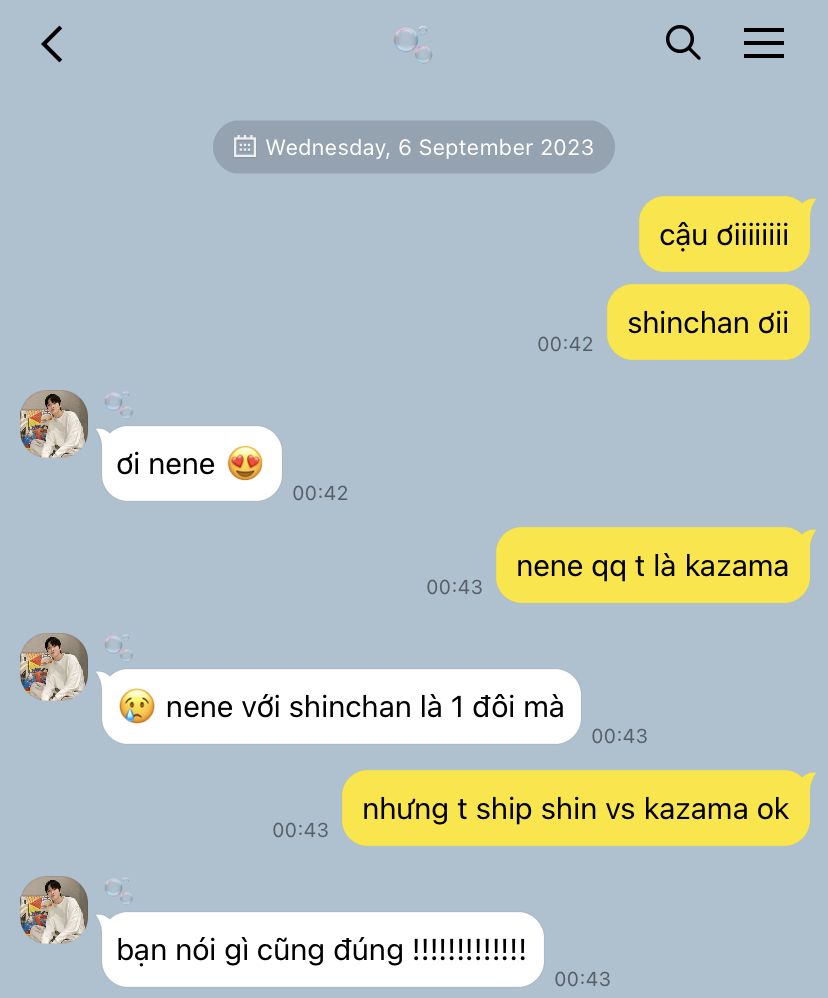828x998 pixels.
Task: Tap bubble name icon above crying emoji message
Action: [x=118, y=647]
